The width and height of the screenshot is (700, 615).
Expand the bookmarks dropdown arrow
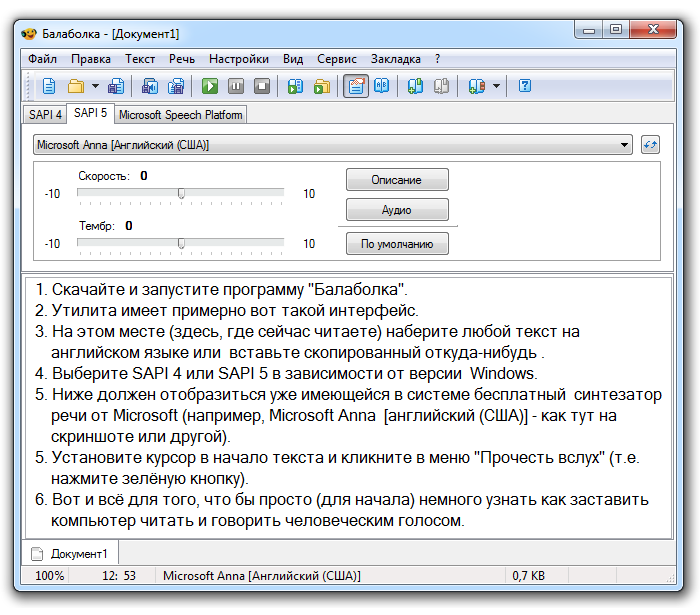496,86
